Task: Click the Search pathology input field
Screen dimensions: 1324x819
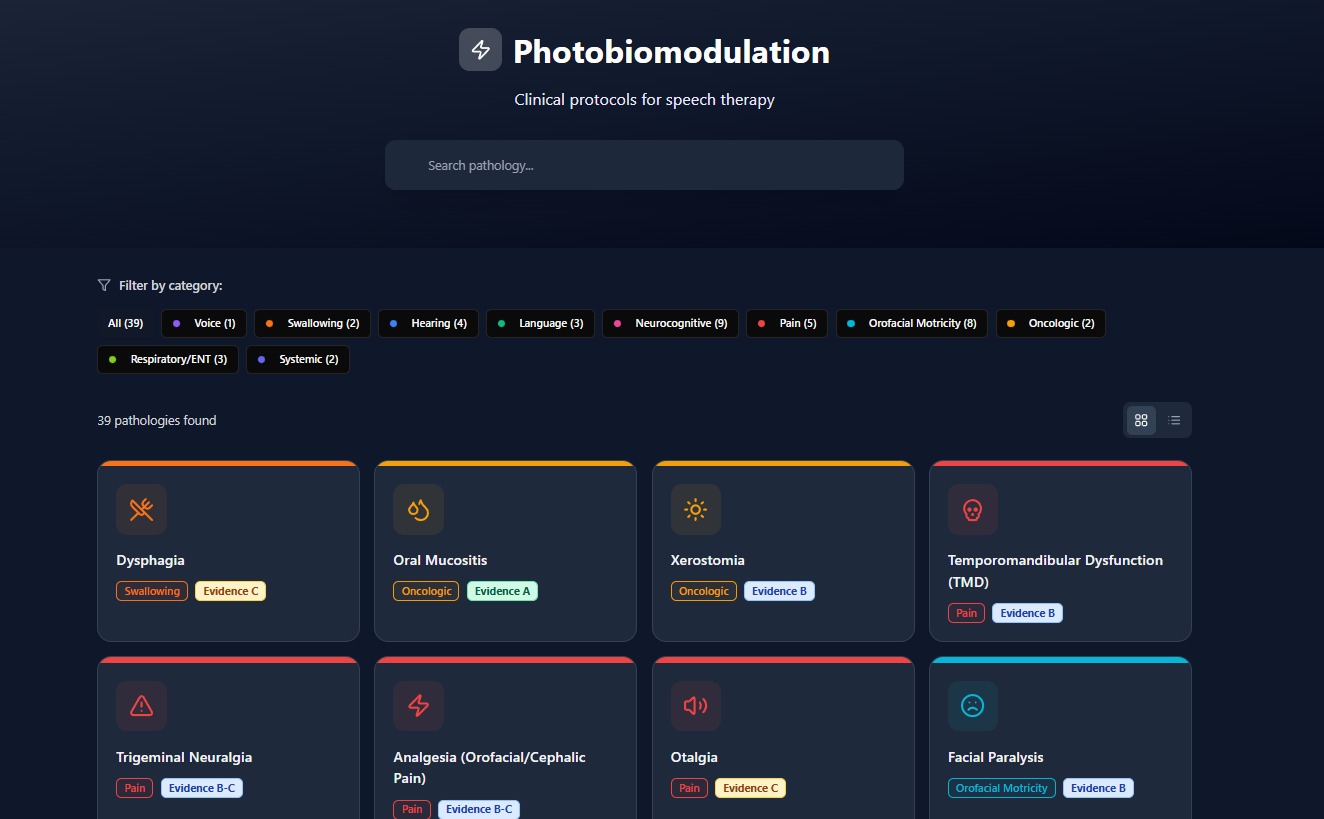Action: click(x=644, y=165)
